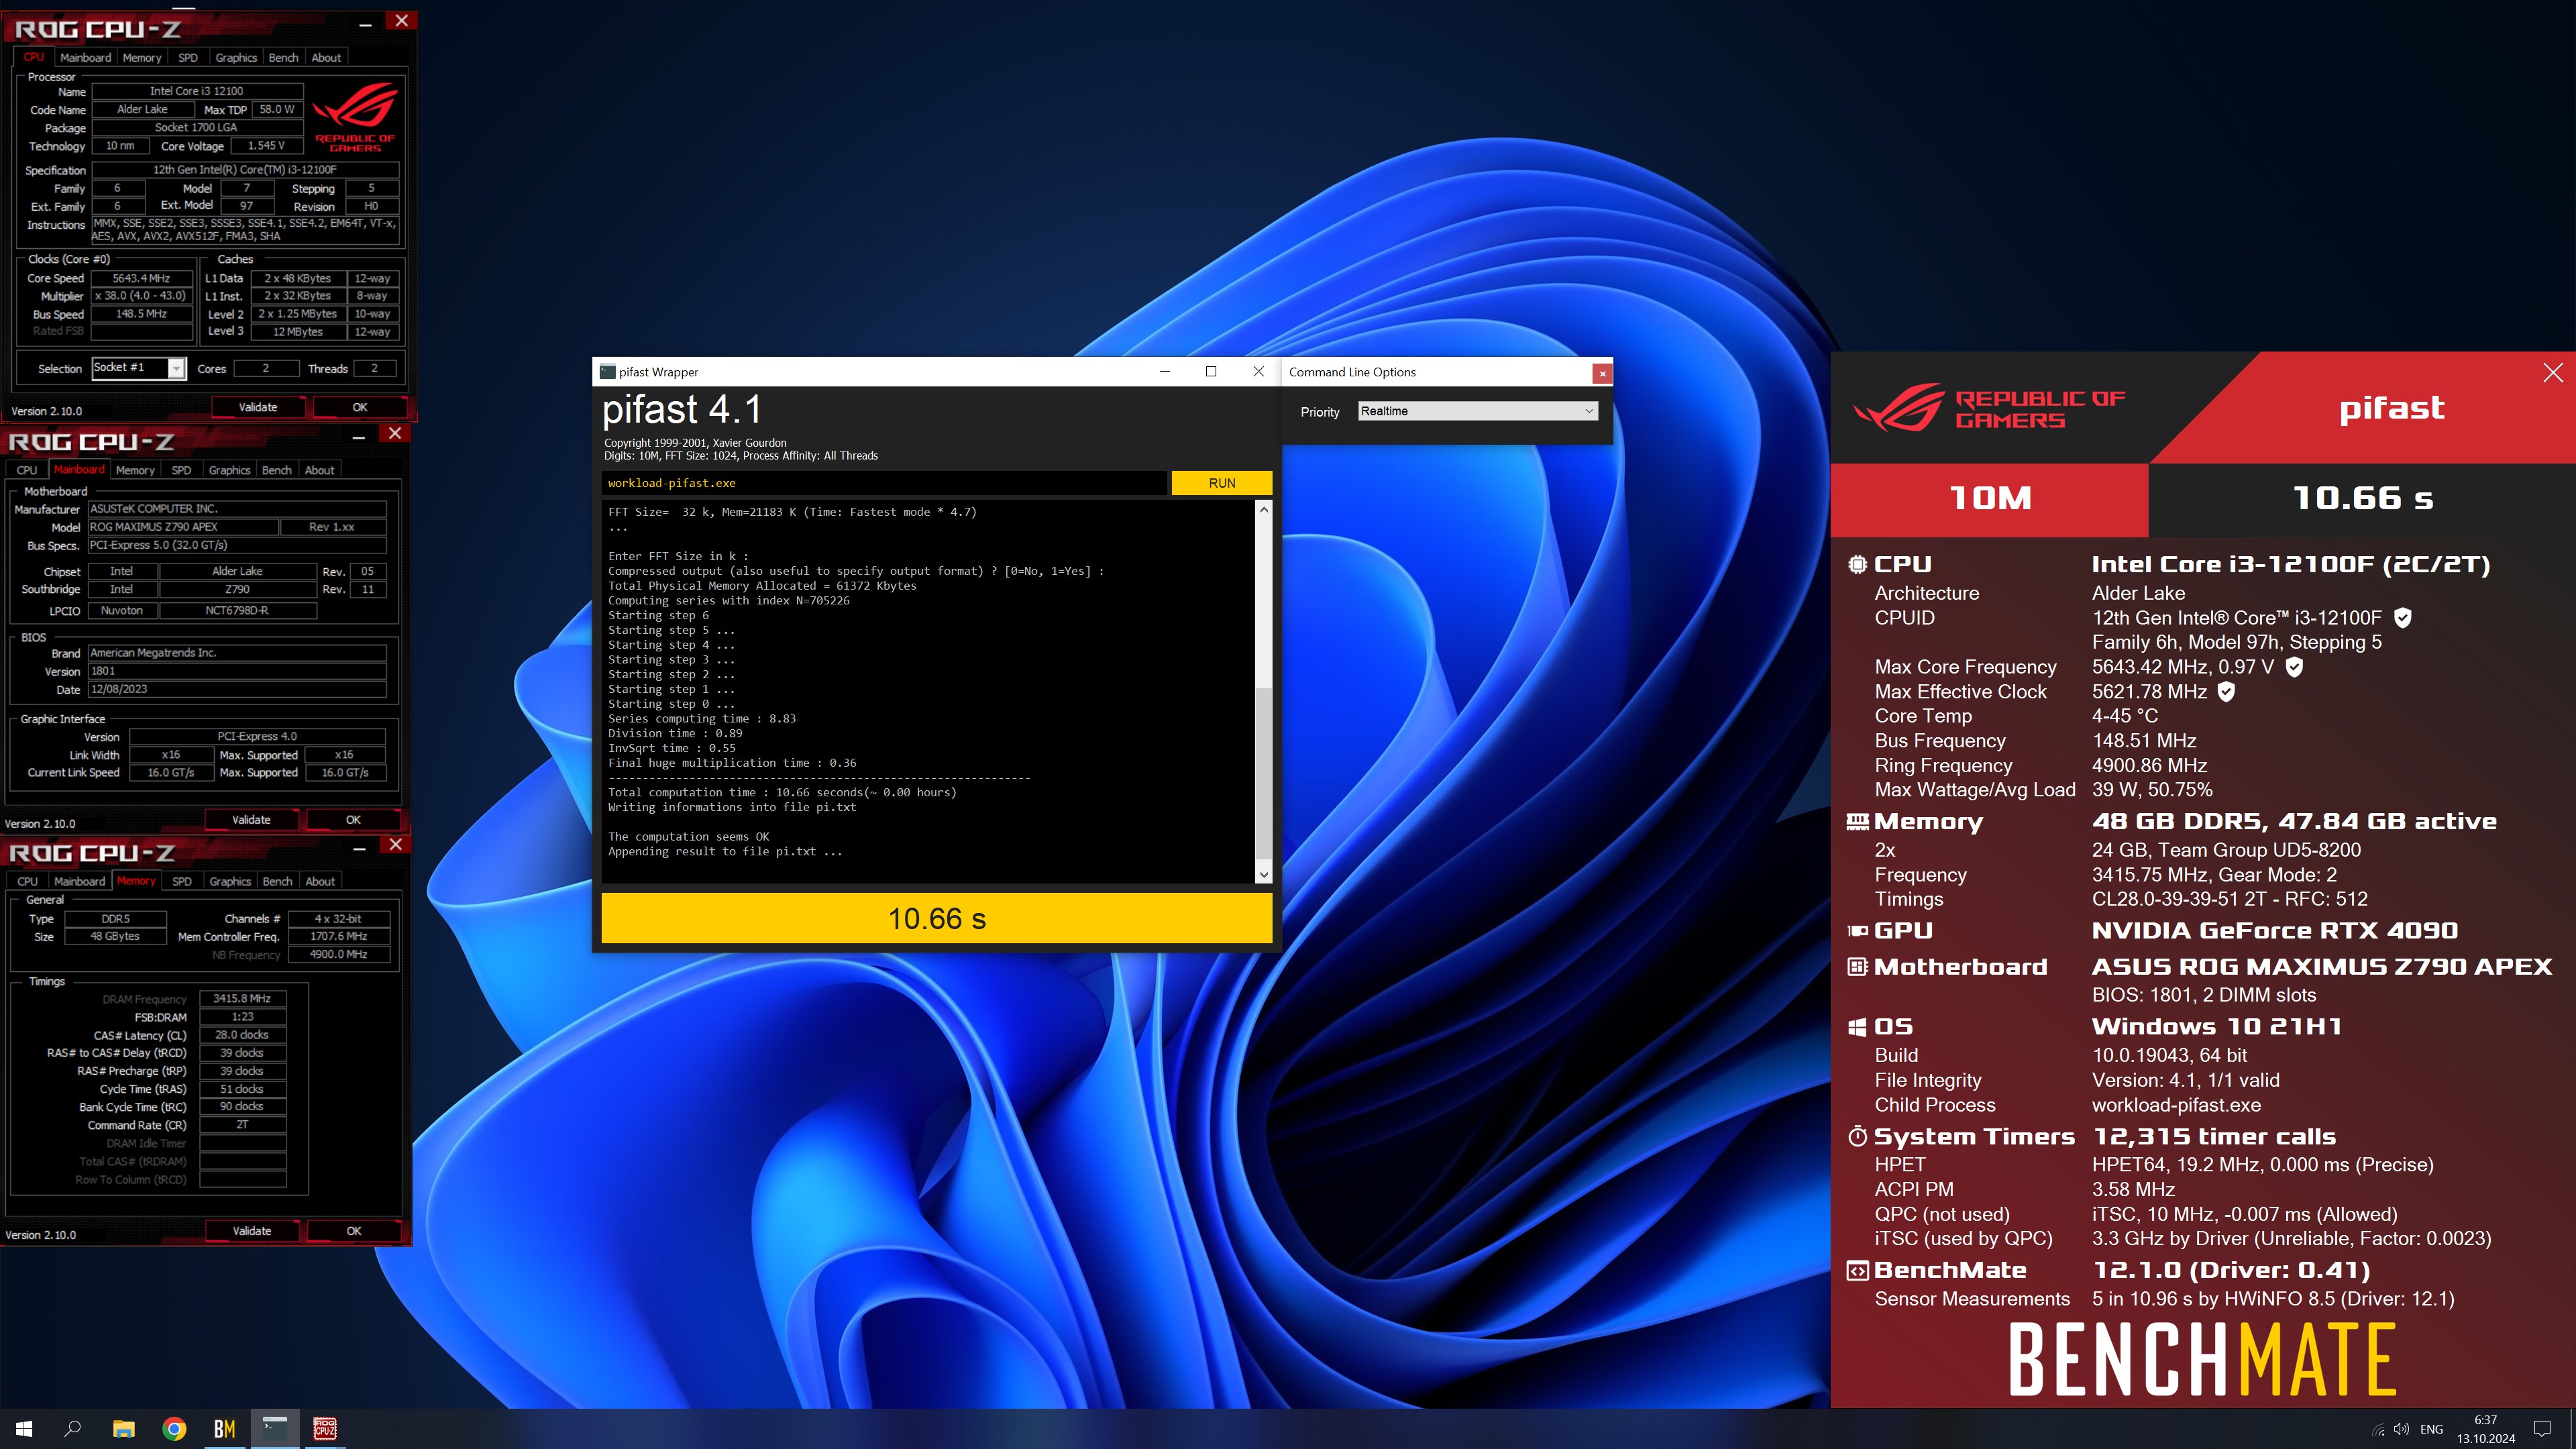This screenshot has width=2576, height=1449.
Task: Click RUN button in pifast Wrapper
Action: pyautogui.click(x=1222, y=483)
